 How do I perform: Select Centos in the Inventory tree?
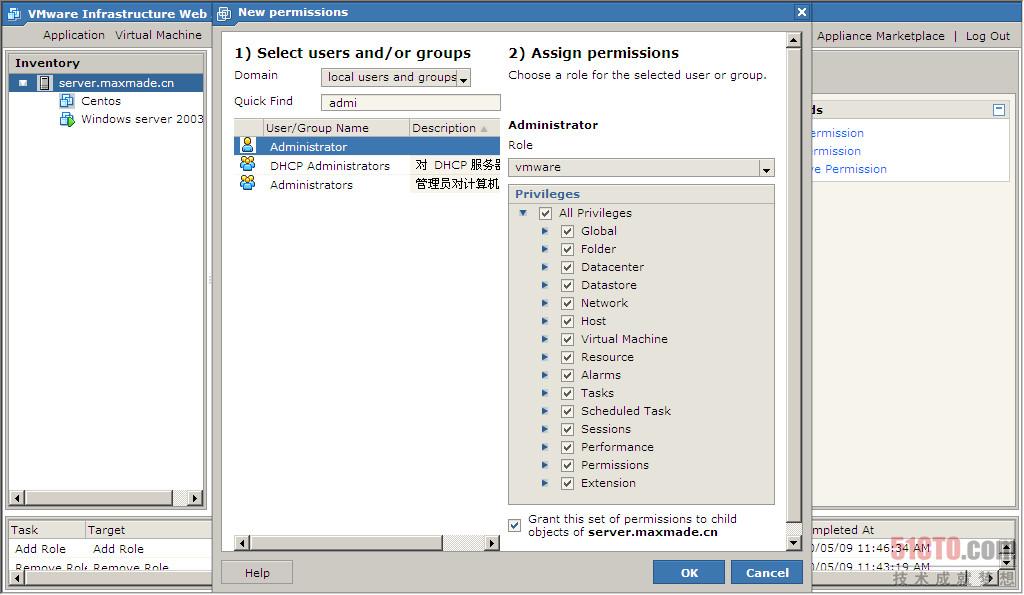point(101,101)
